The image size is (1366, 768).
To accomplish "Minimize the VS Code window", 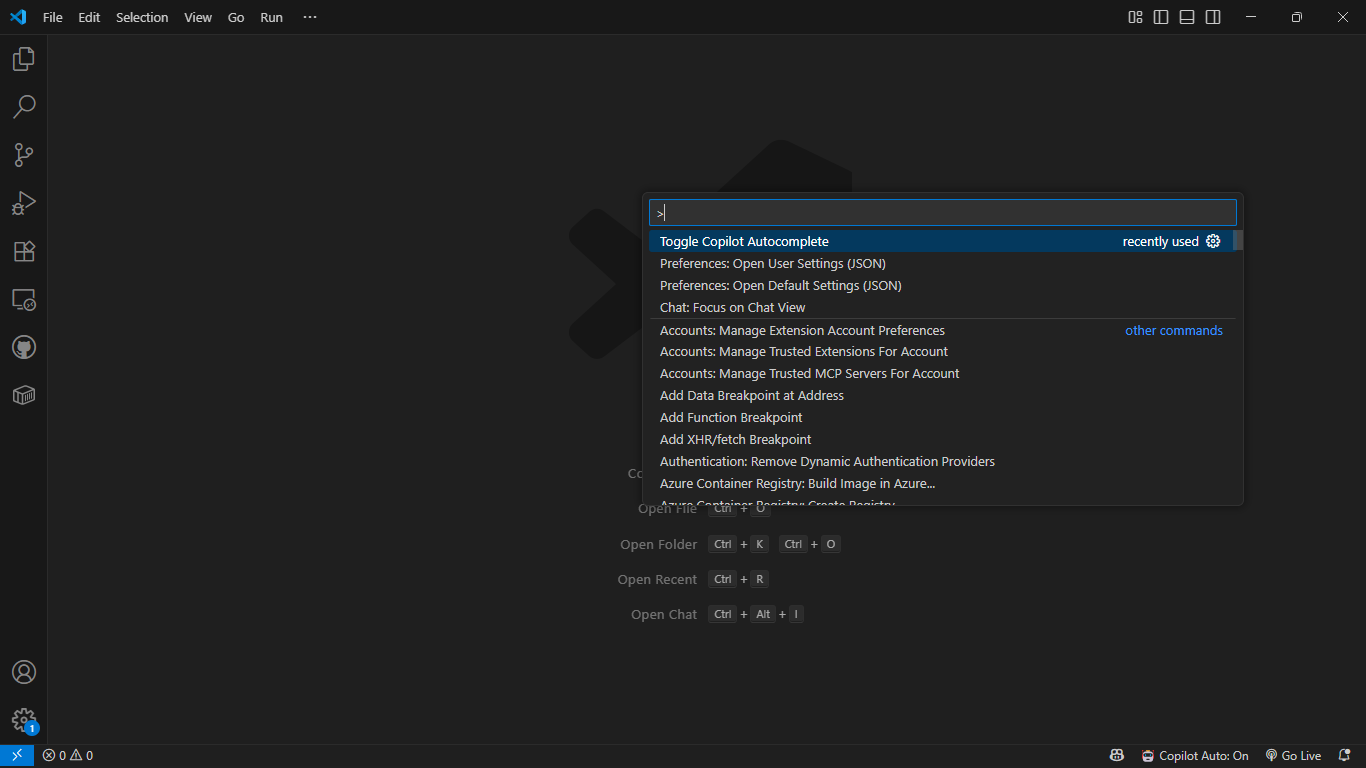I will tap(1250, 17).
